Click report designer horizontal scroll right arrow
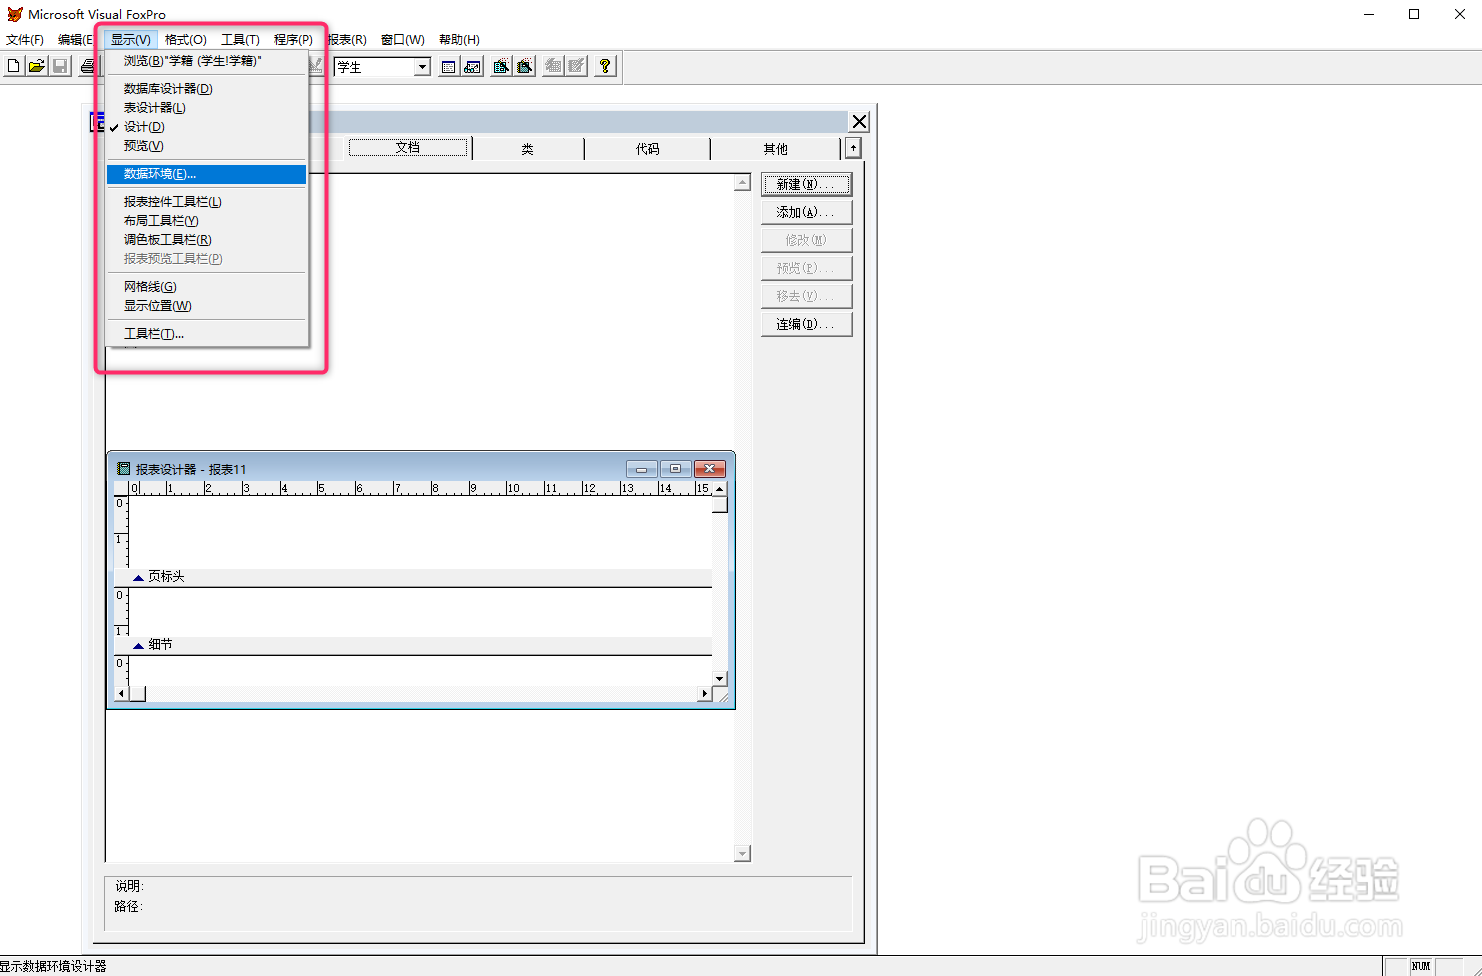1482x976 pixels. point(705,693)
